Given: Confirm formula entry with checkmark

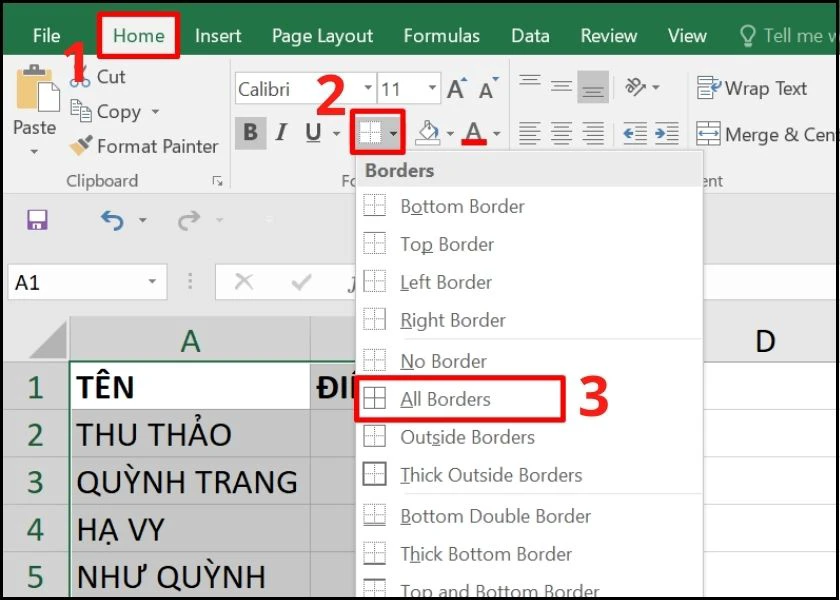Looking at the screenshot, I should click(x=301, y=281).
